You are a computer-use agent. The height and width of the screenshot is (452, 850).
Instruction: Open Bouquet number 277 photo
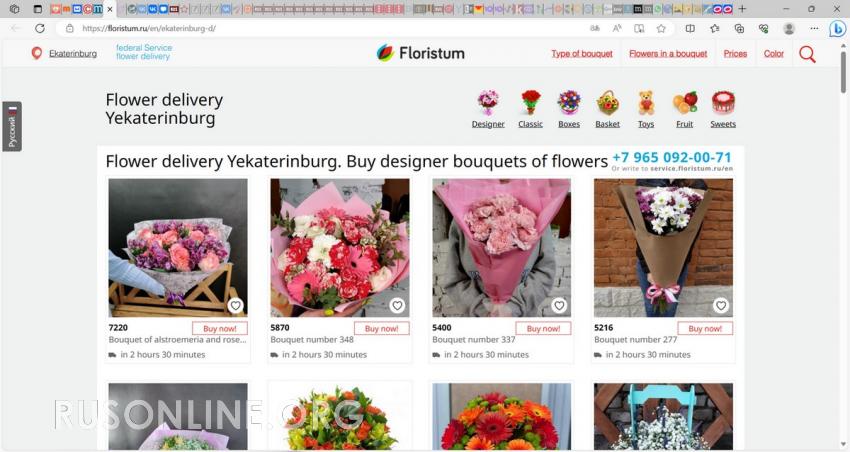(664, 248)
